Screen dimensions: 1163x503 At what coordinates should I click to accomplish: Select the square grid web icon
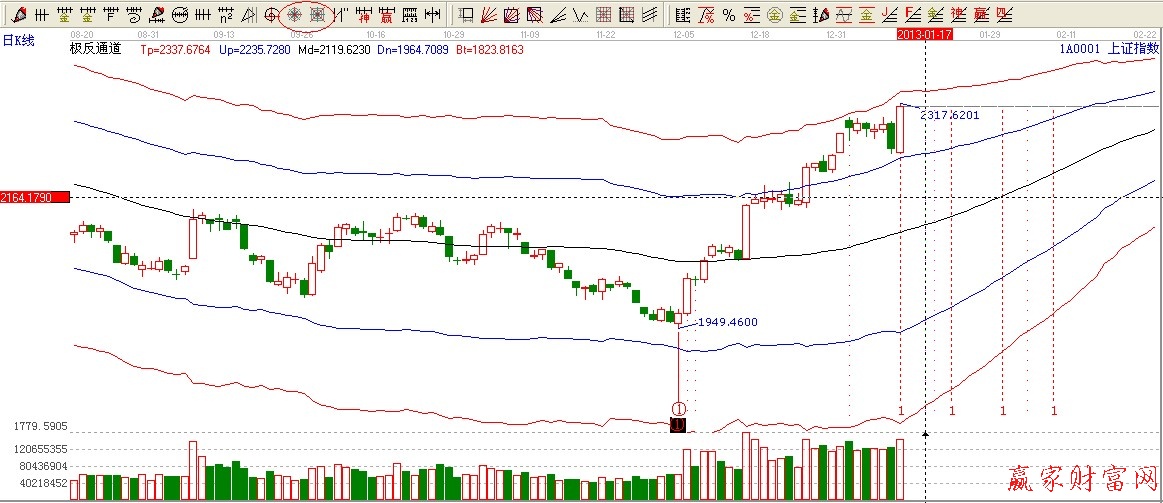point(317,14)
